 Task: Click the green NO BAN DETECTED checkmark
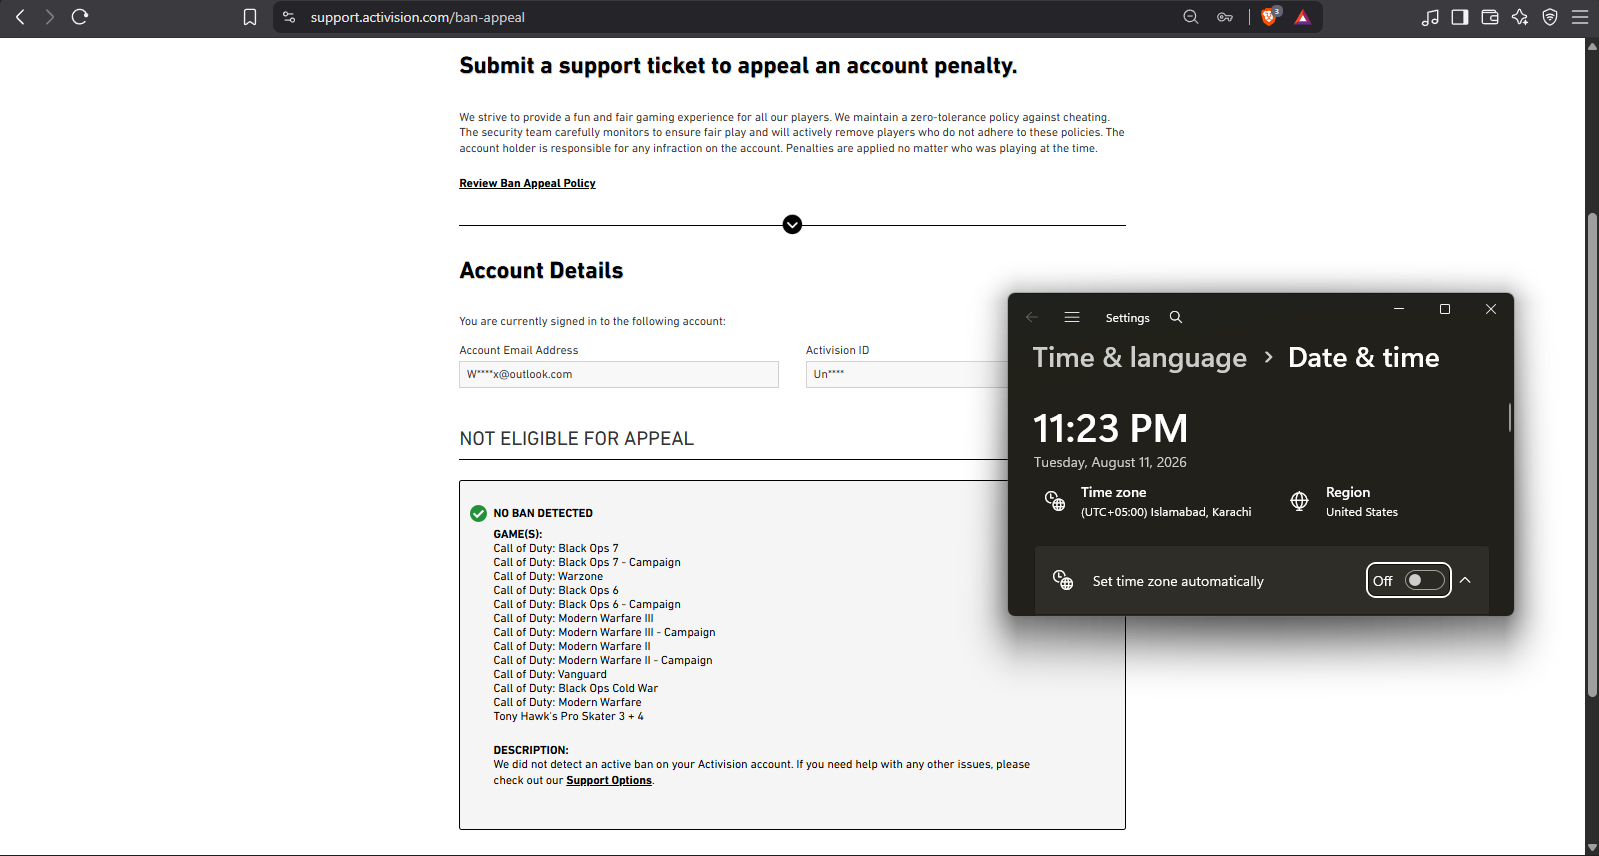click(478, 513)
